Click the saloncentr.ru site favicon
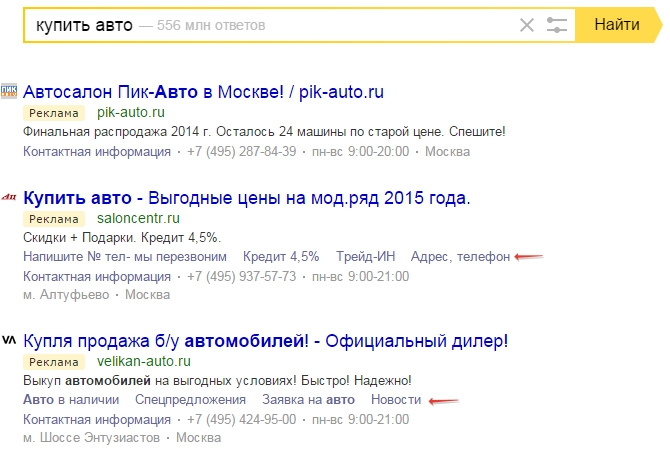Screen dimensions: 670x455 click(x=9, y=197)
